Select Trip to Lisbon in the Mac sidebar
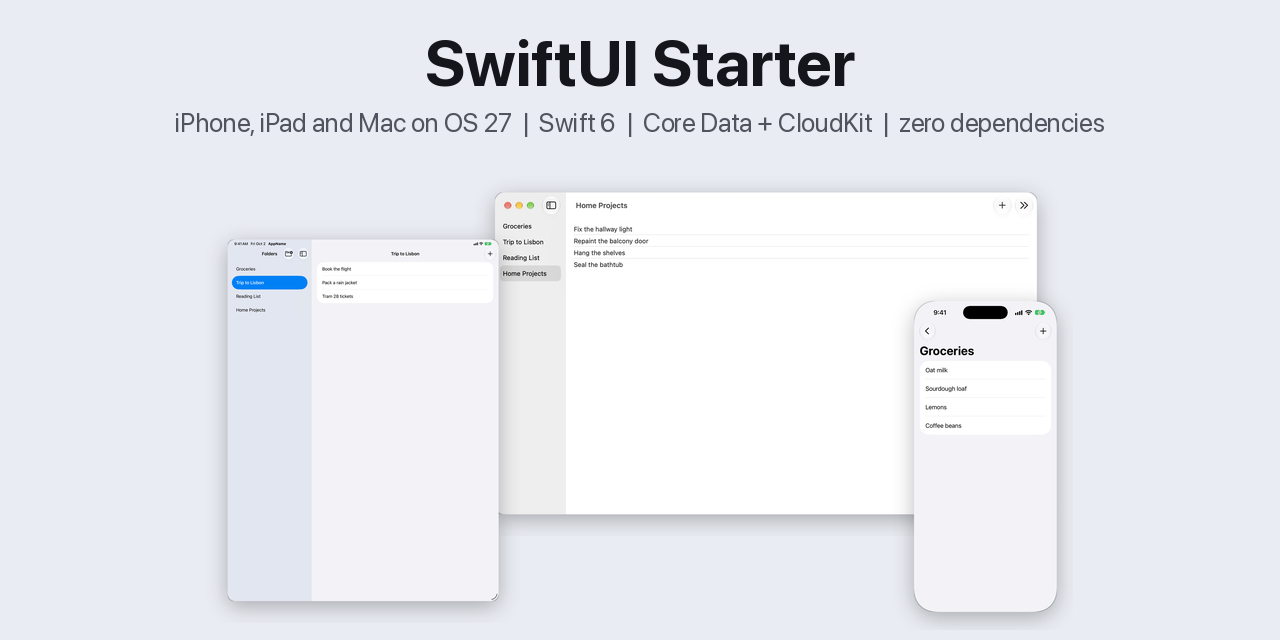The image size is (1280, 640). 531,242
